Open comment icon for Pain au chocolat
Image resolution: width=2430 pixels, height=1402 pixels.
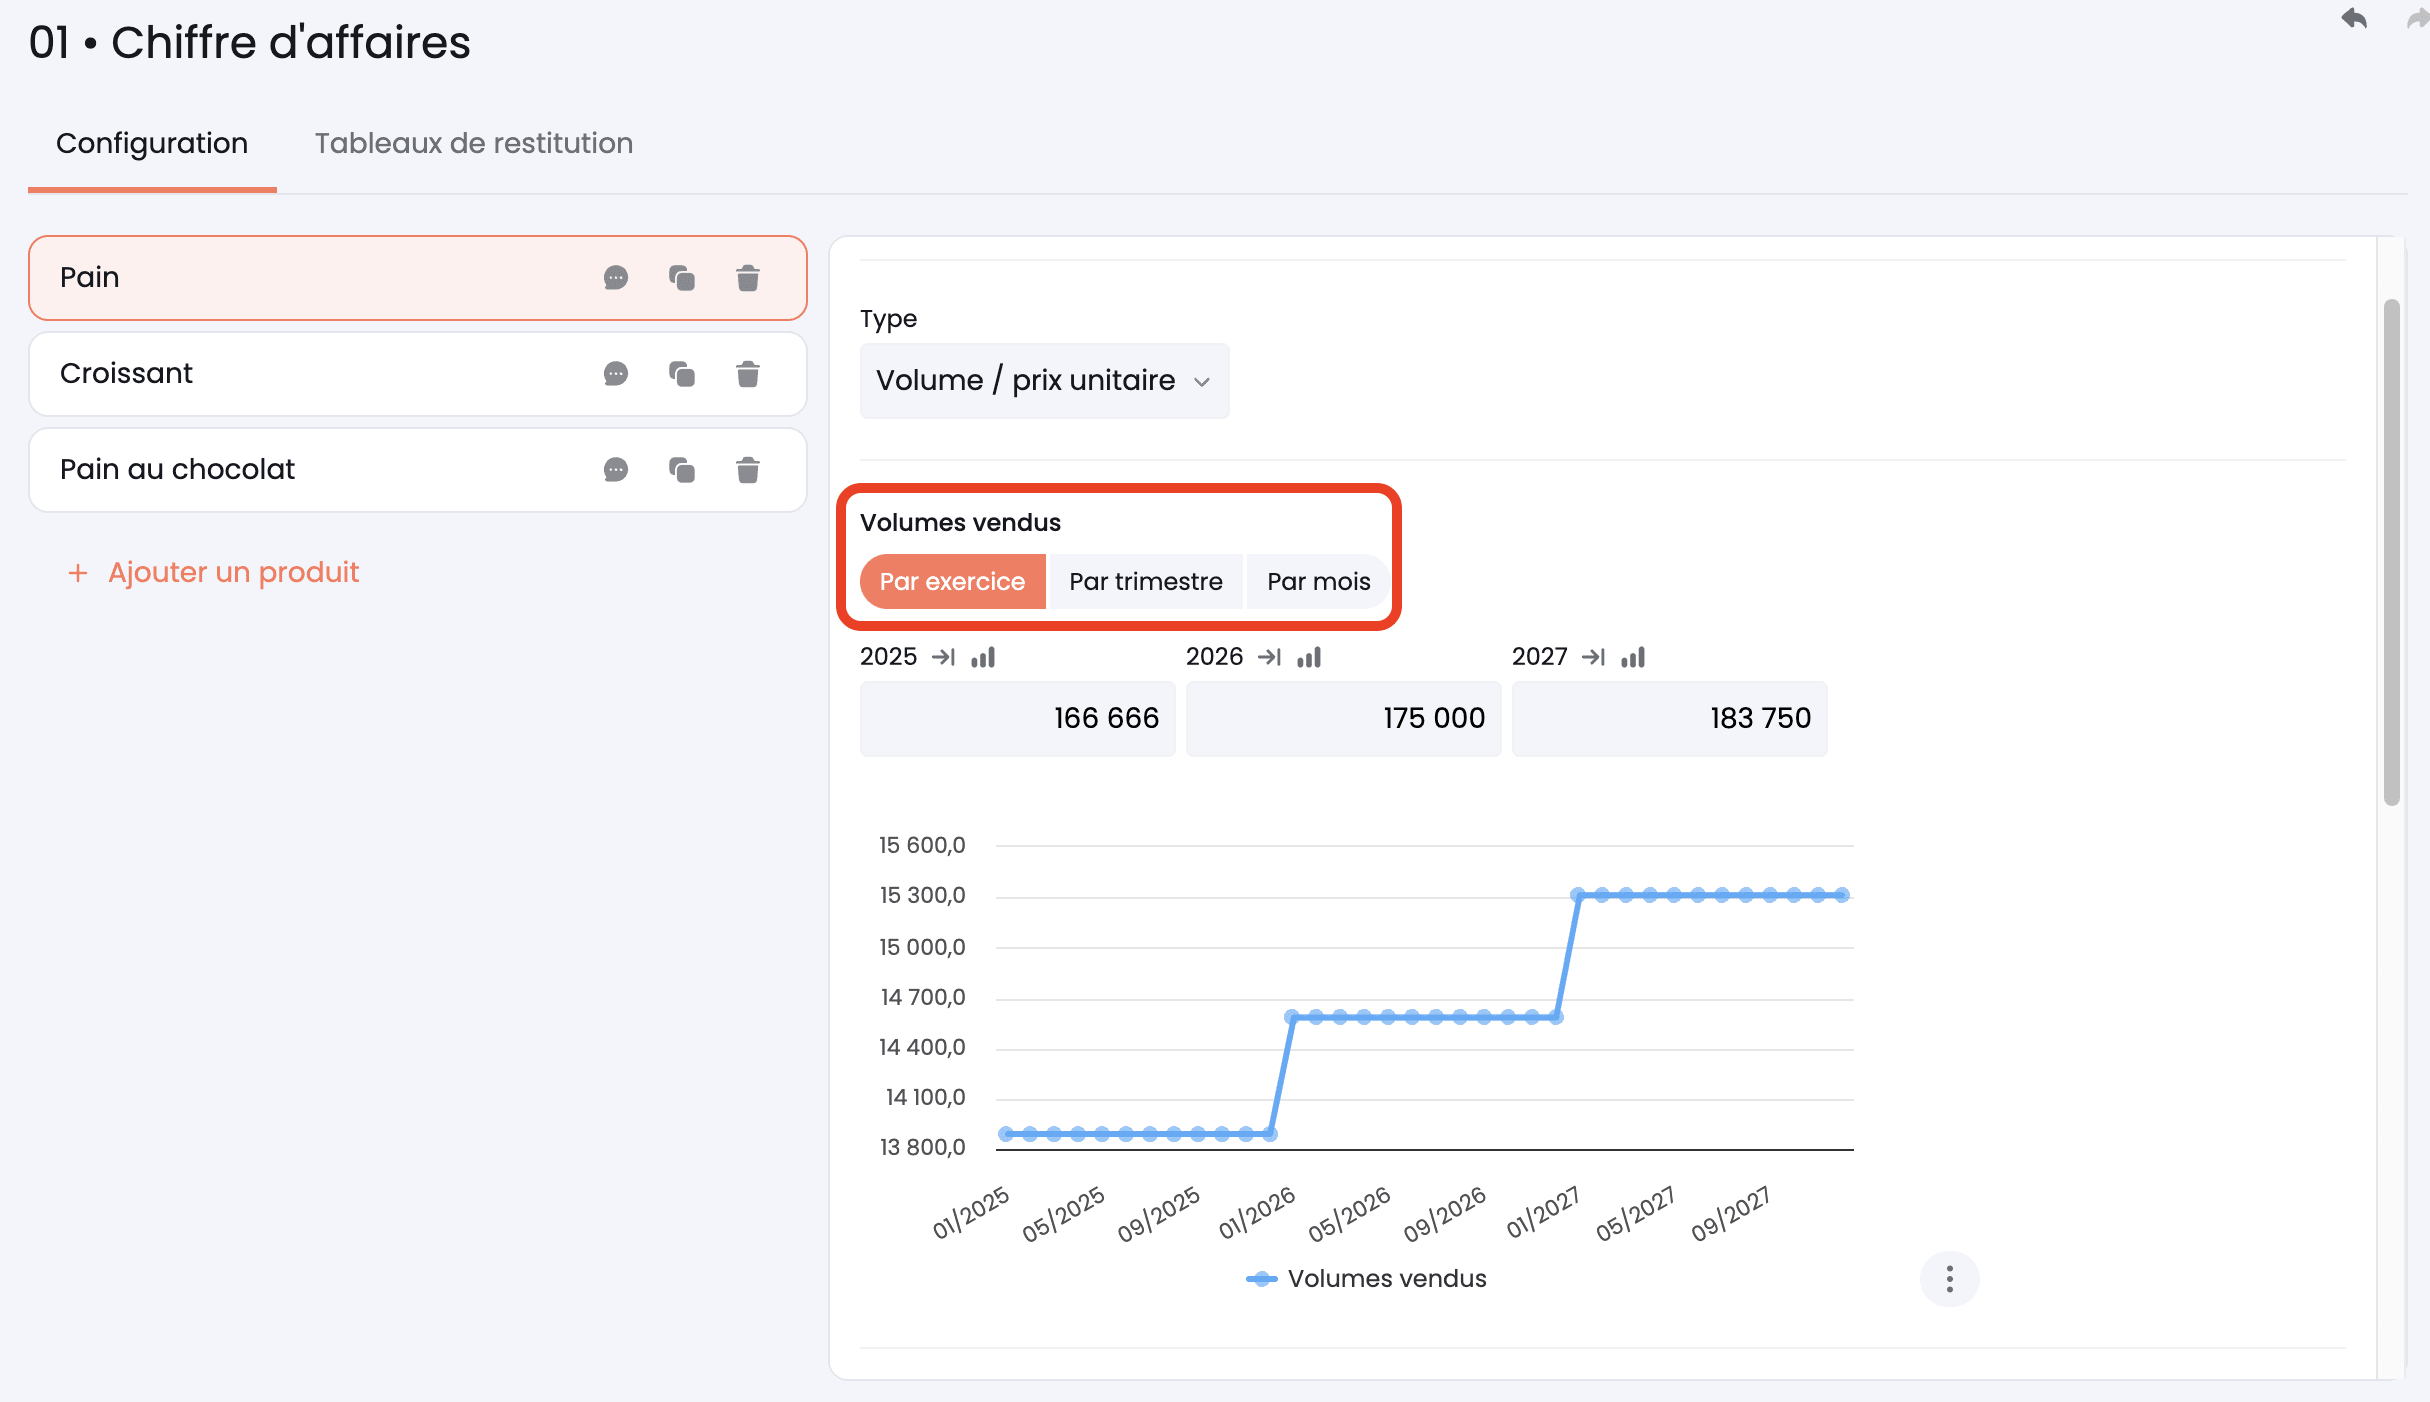(616, 470)
